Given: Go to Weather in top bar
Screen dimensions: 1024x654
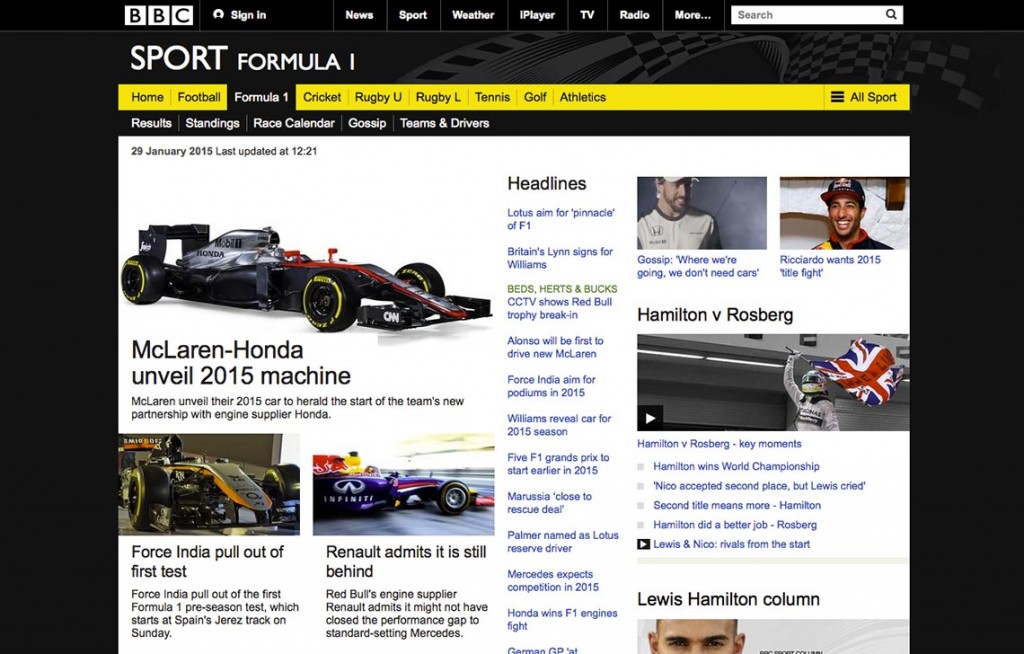Looking at the screenshot, I should [x=473, y=15].
